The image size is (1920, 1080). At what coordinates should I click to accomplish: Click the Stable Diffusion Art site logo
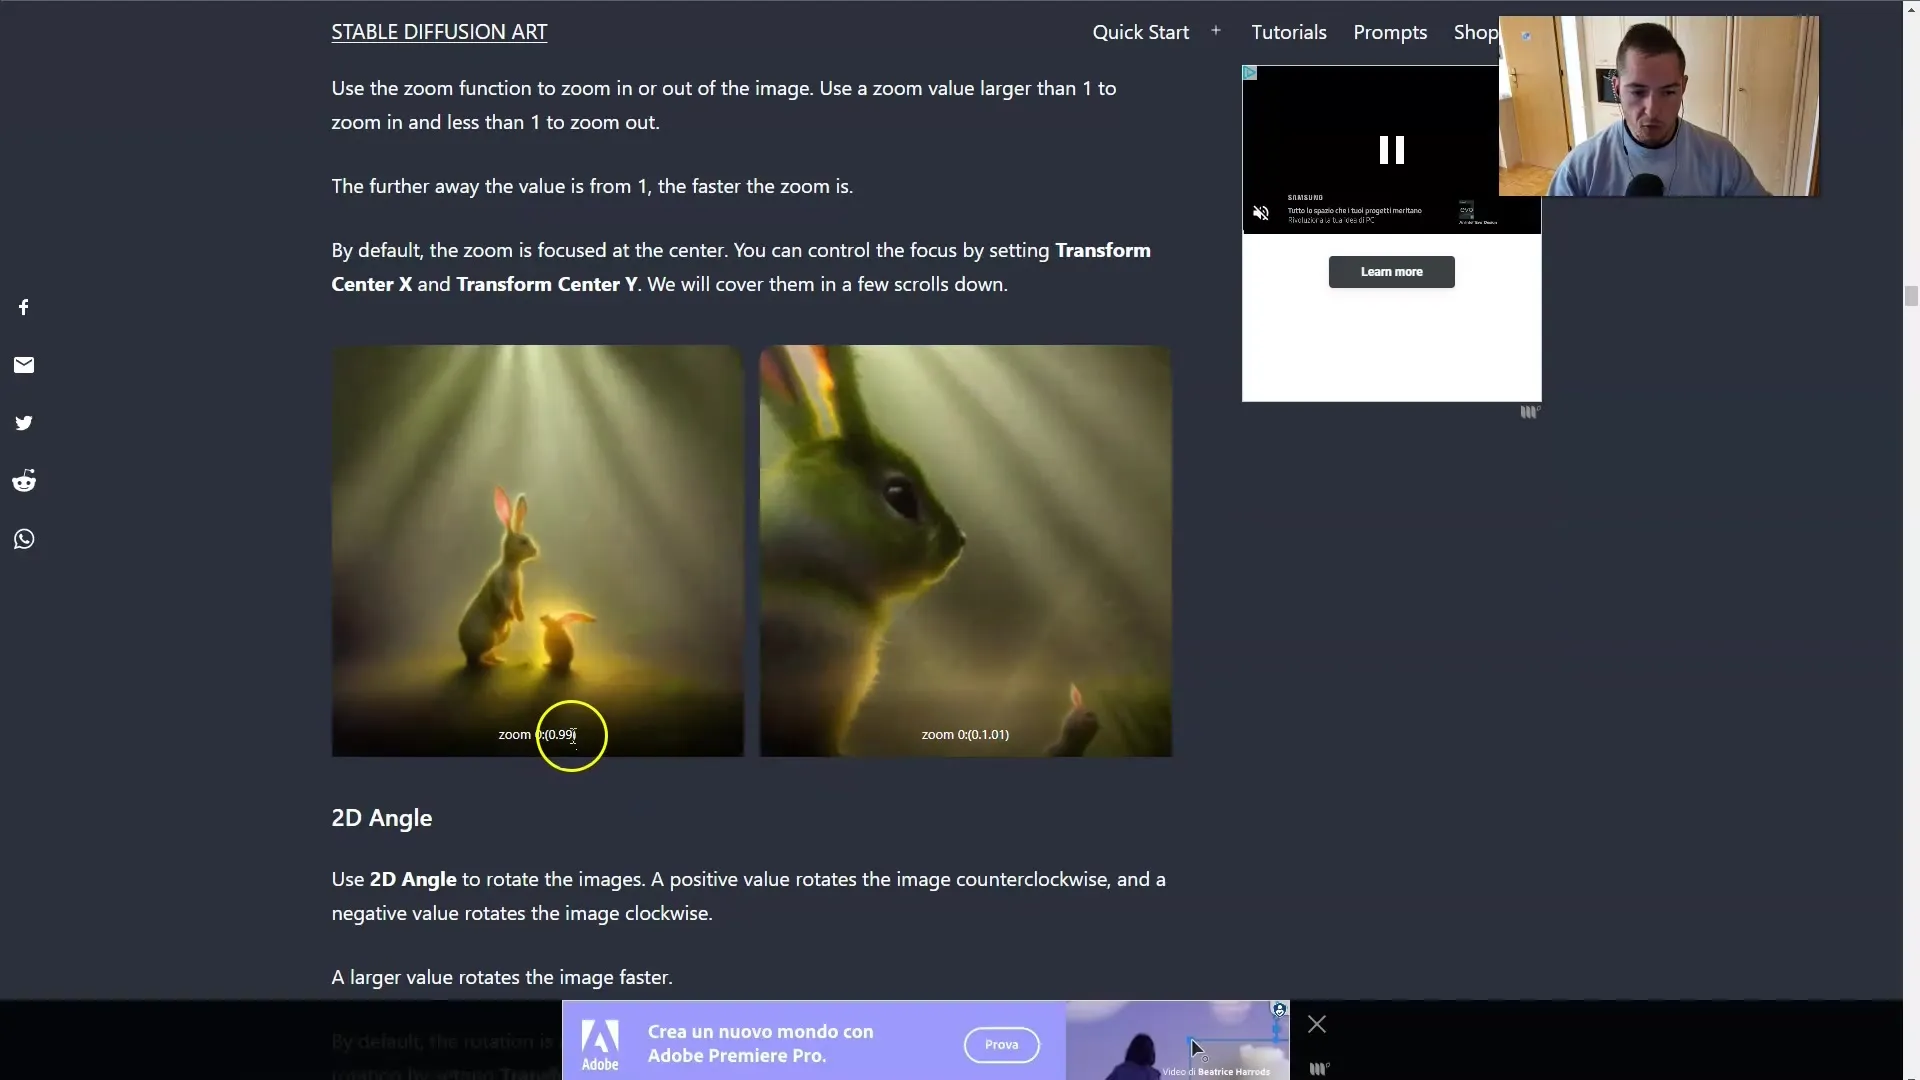(x=439, y=30)
